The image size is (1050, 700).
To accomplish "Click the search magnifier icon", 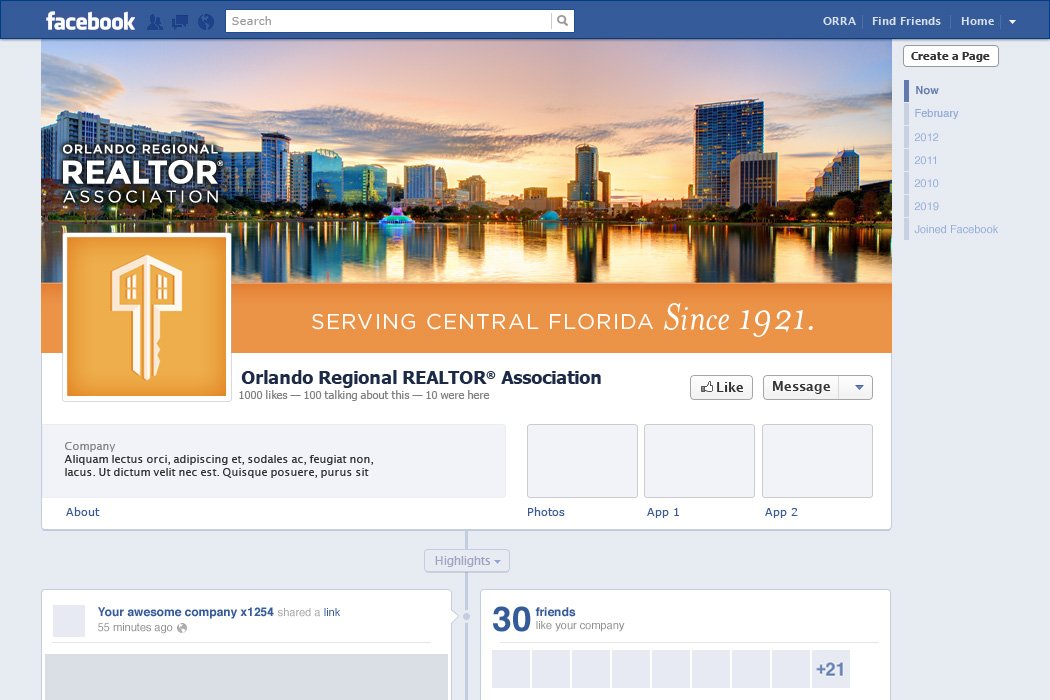I will pyautogui.click(x=562, y=21).
